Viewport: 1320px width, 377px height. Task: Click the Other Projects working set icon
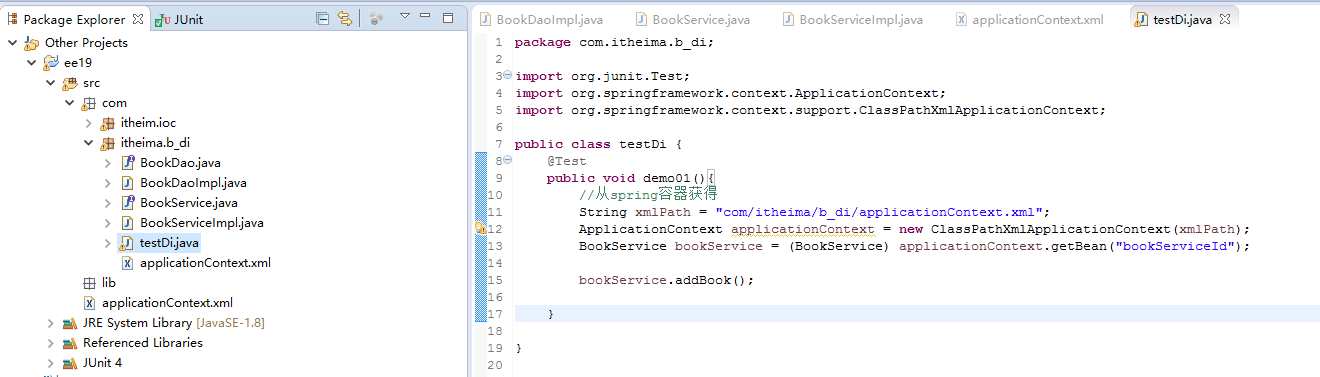(31, 43)
